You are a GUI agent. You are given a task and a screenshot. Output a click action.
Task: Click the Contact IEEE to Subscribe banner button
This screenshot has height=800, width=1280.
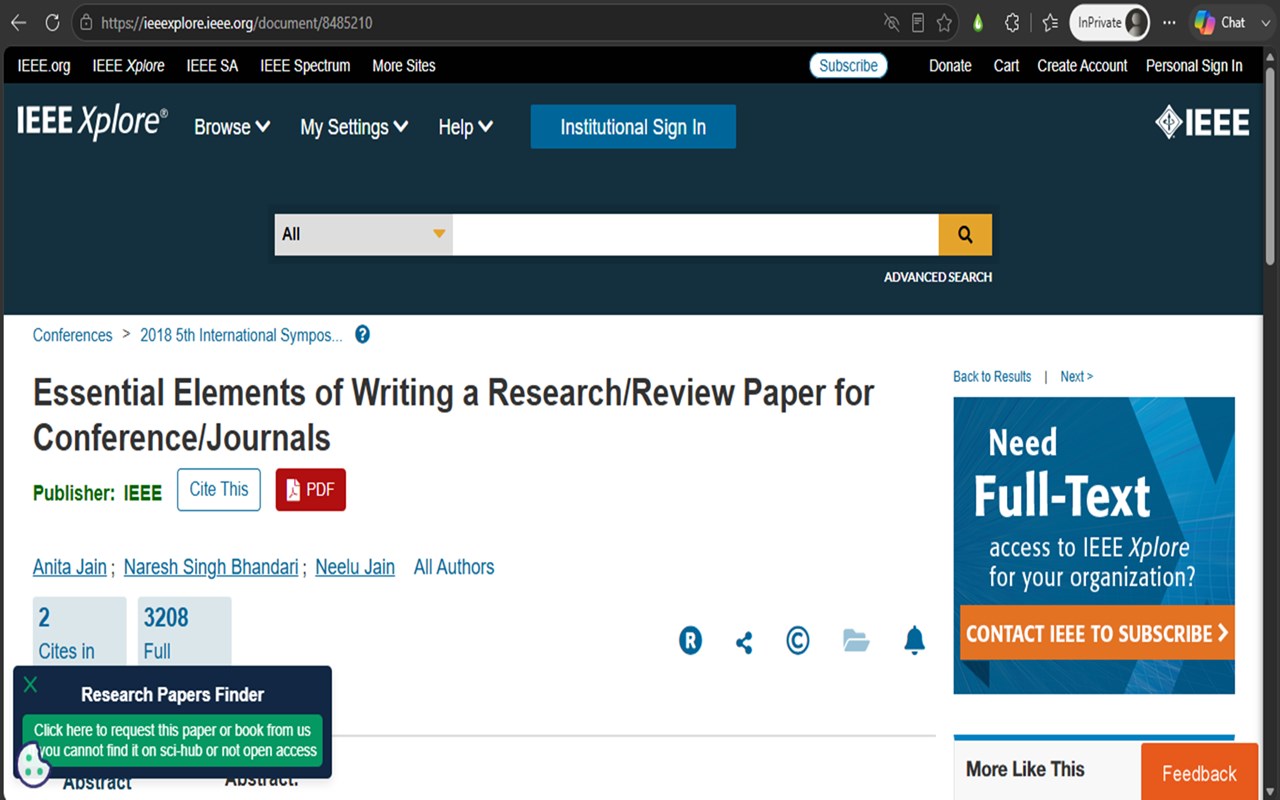tap(1097, 633)
